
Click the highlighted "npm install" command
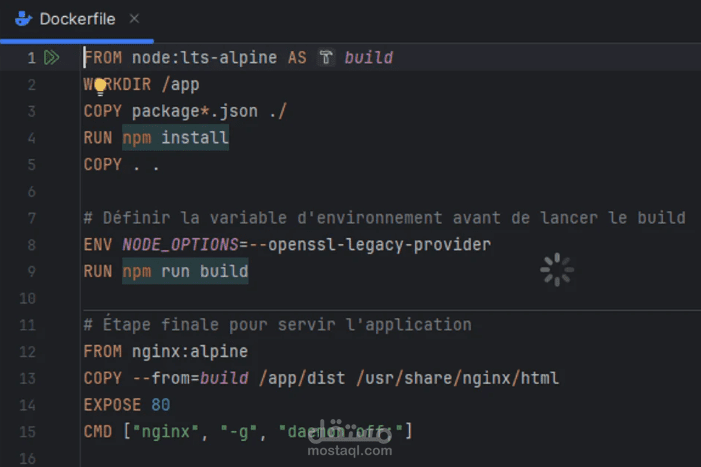click(x=176, y=138)
